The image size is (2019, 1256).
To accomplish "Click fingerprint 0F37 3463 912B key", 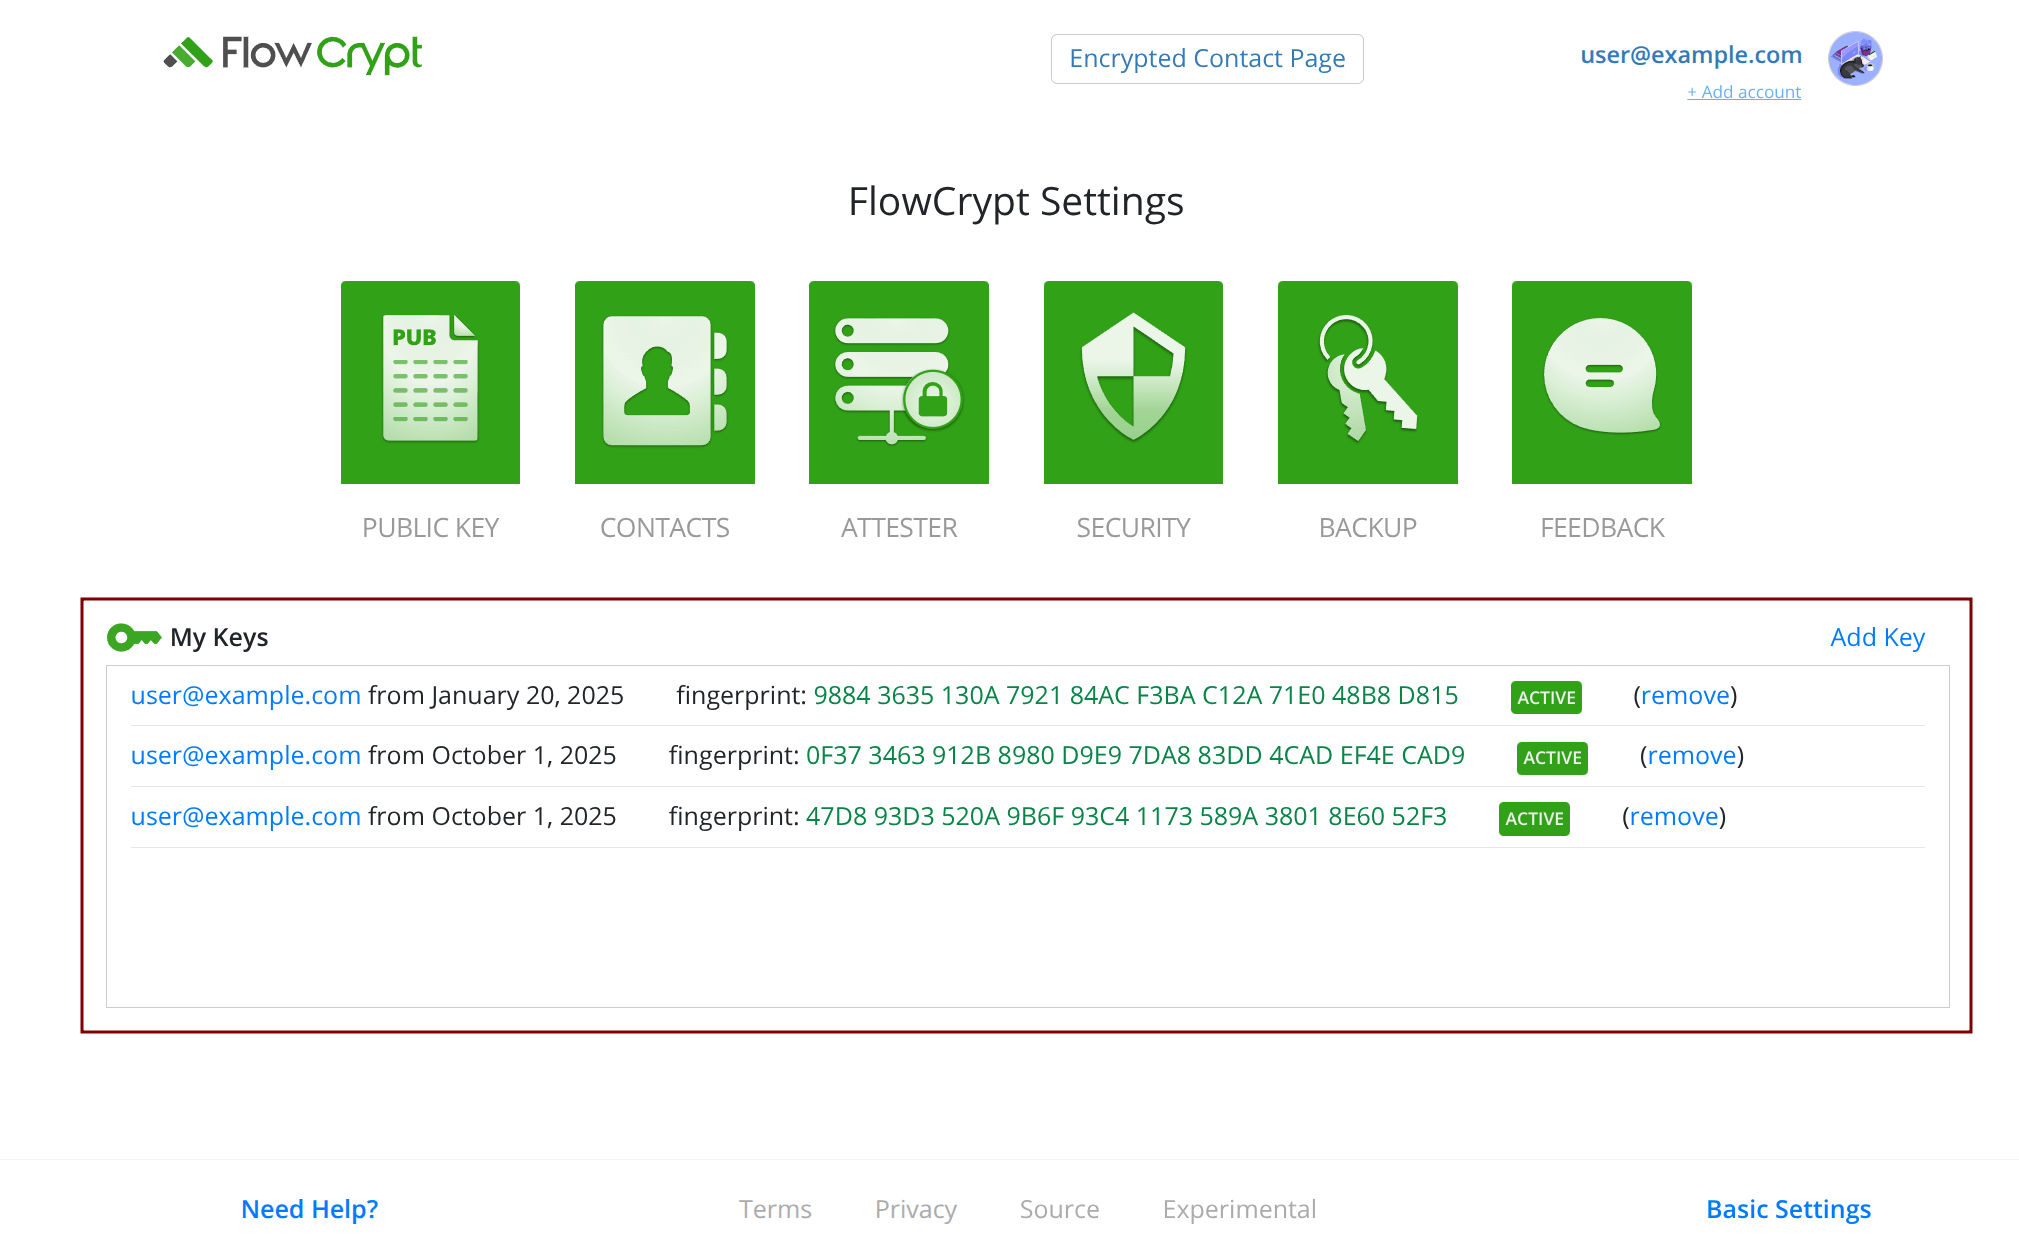I will pyautogui.click(x=1134, y=756).
